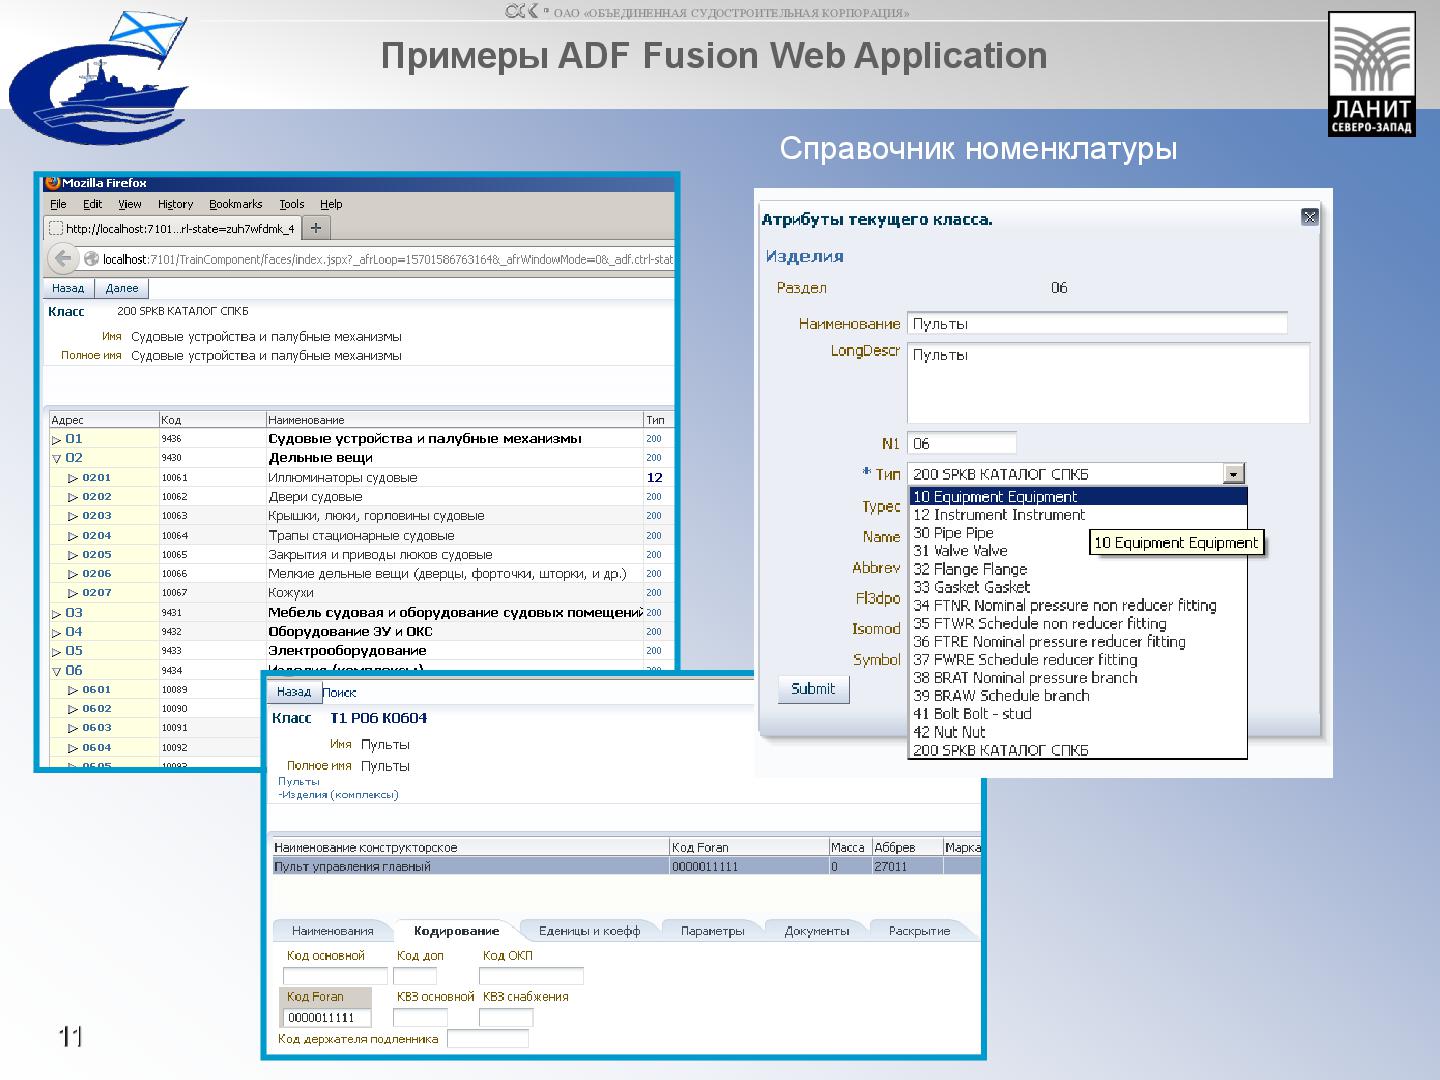Switch to the Наименования tab

tap(335, 930)
